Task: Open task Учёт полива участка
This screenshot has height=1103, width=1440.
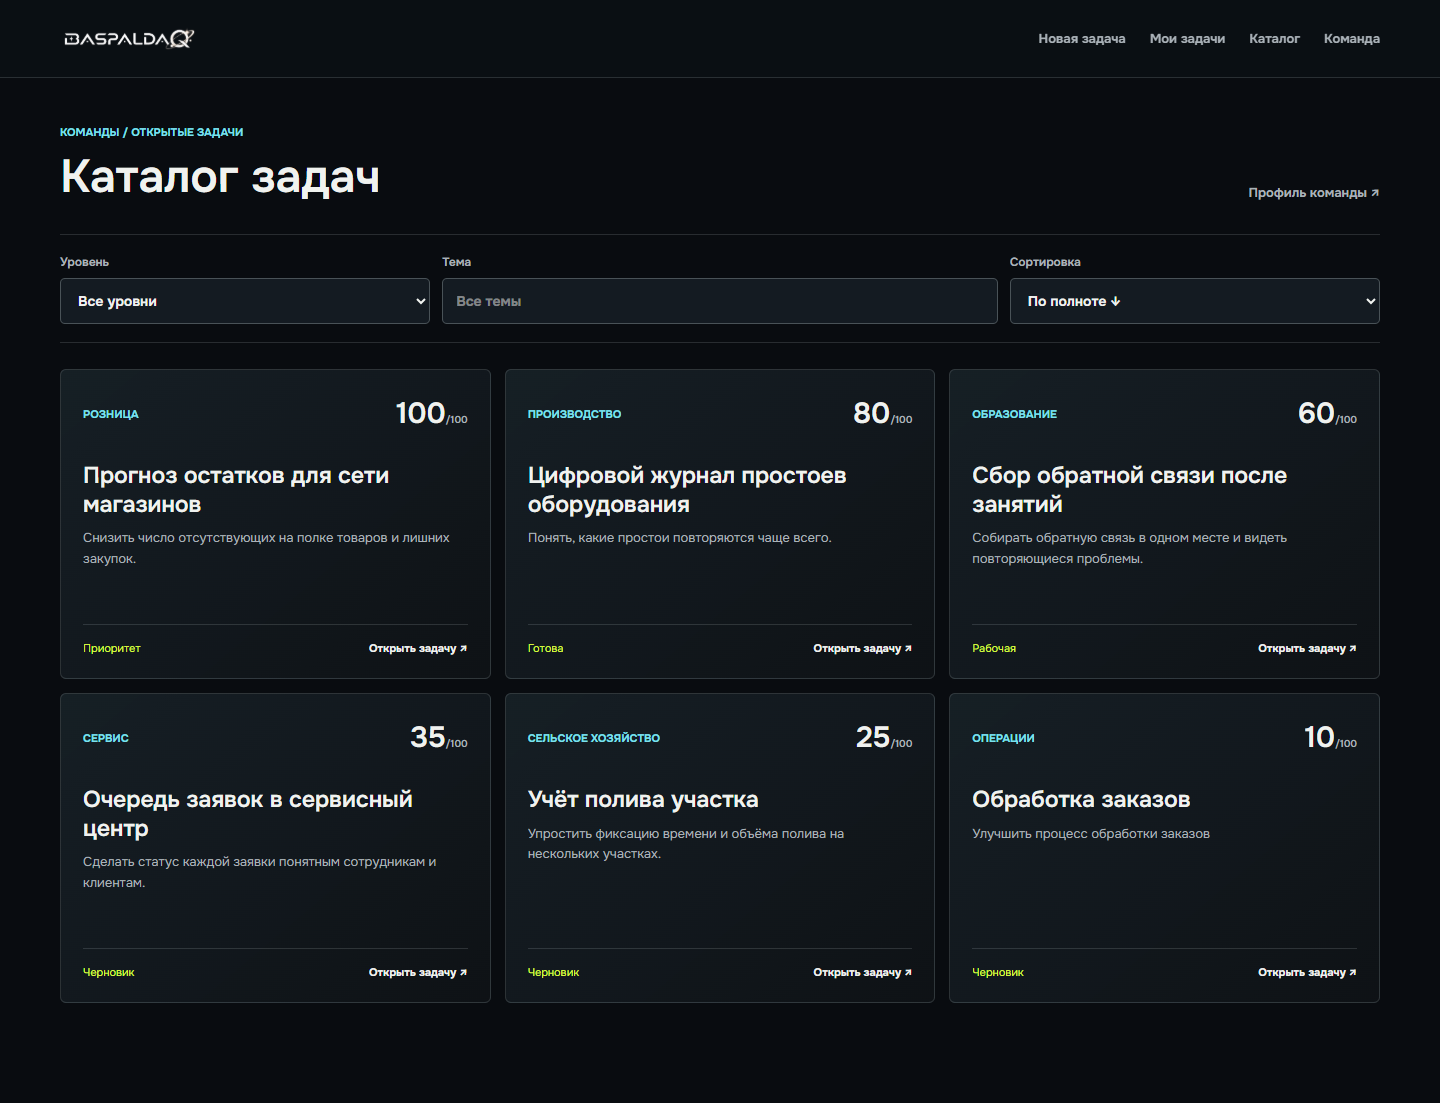Action: tap(863, 973)
